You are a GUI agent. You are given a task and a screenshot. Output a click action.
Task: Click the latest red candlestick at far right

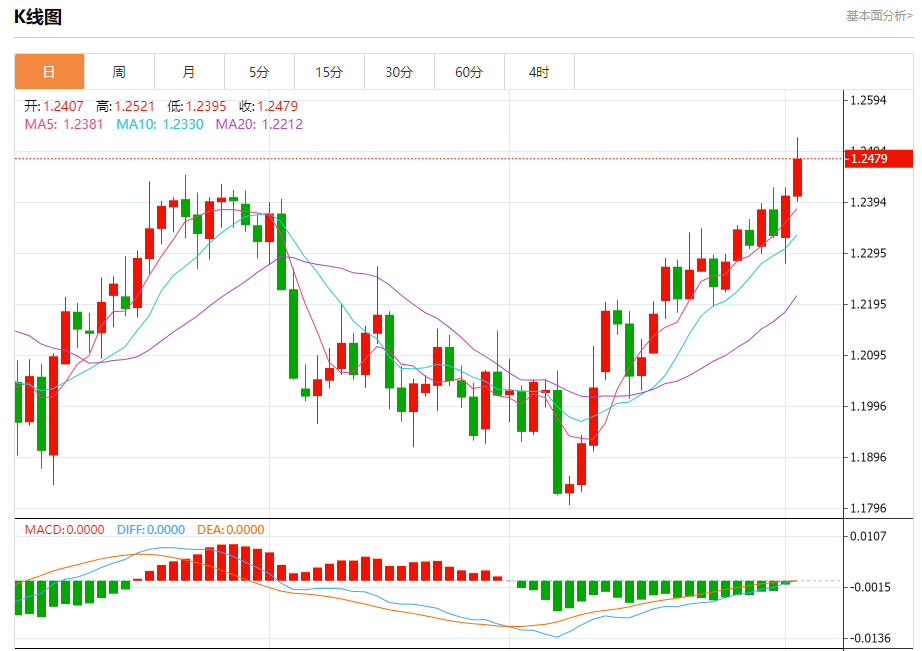tap(798, 177)
